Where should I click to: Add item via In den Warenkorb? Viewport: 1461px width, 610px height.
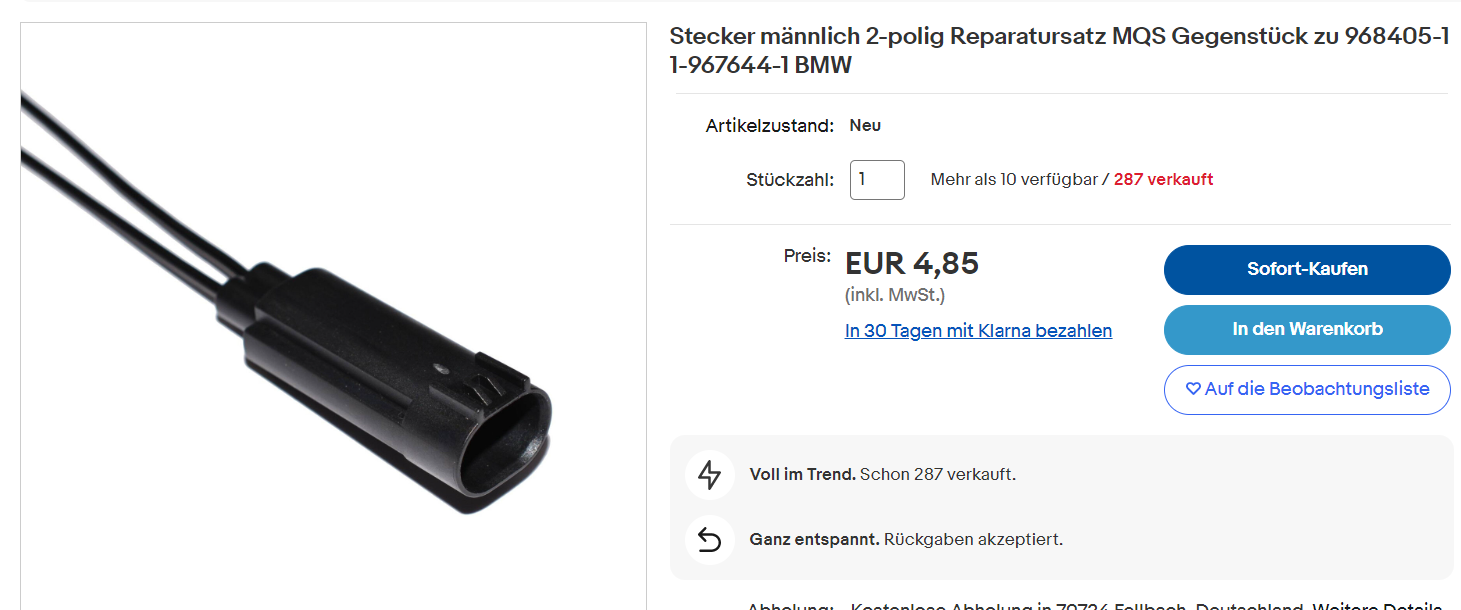pos(1306,329)
